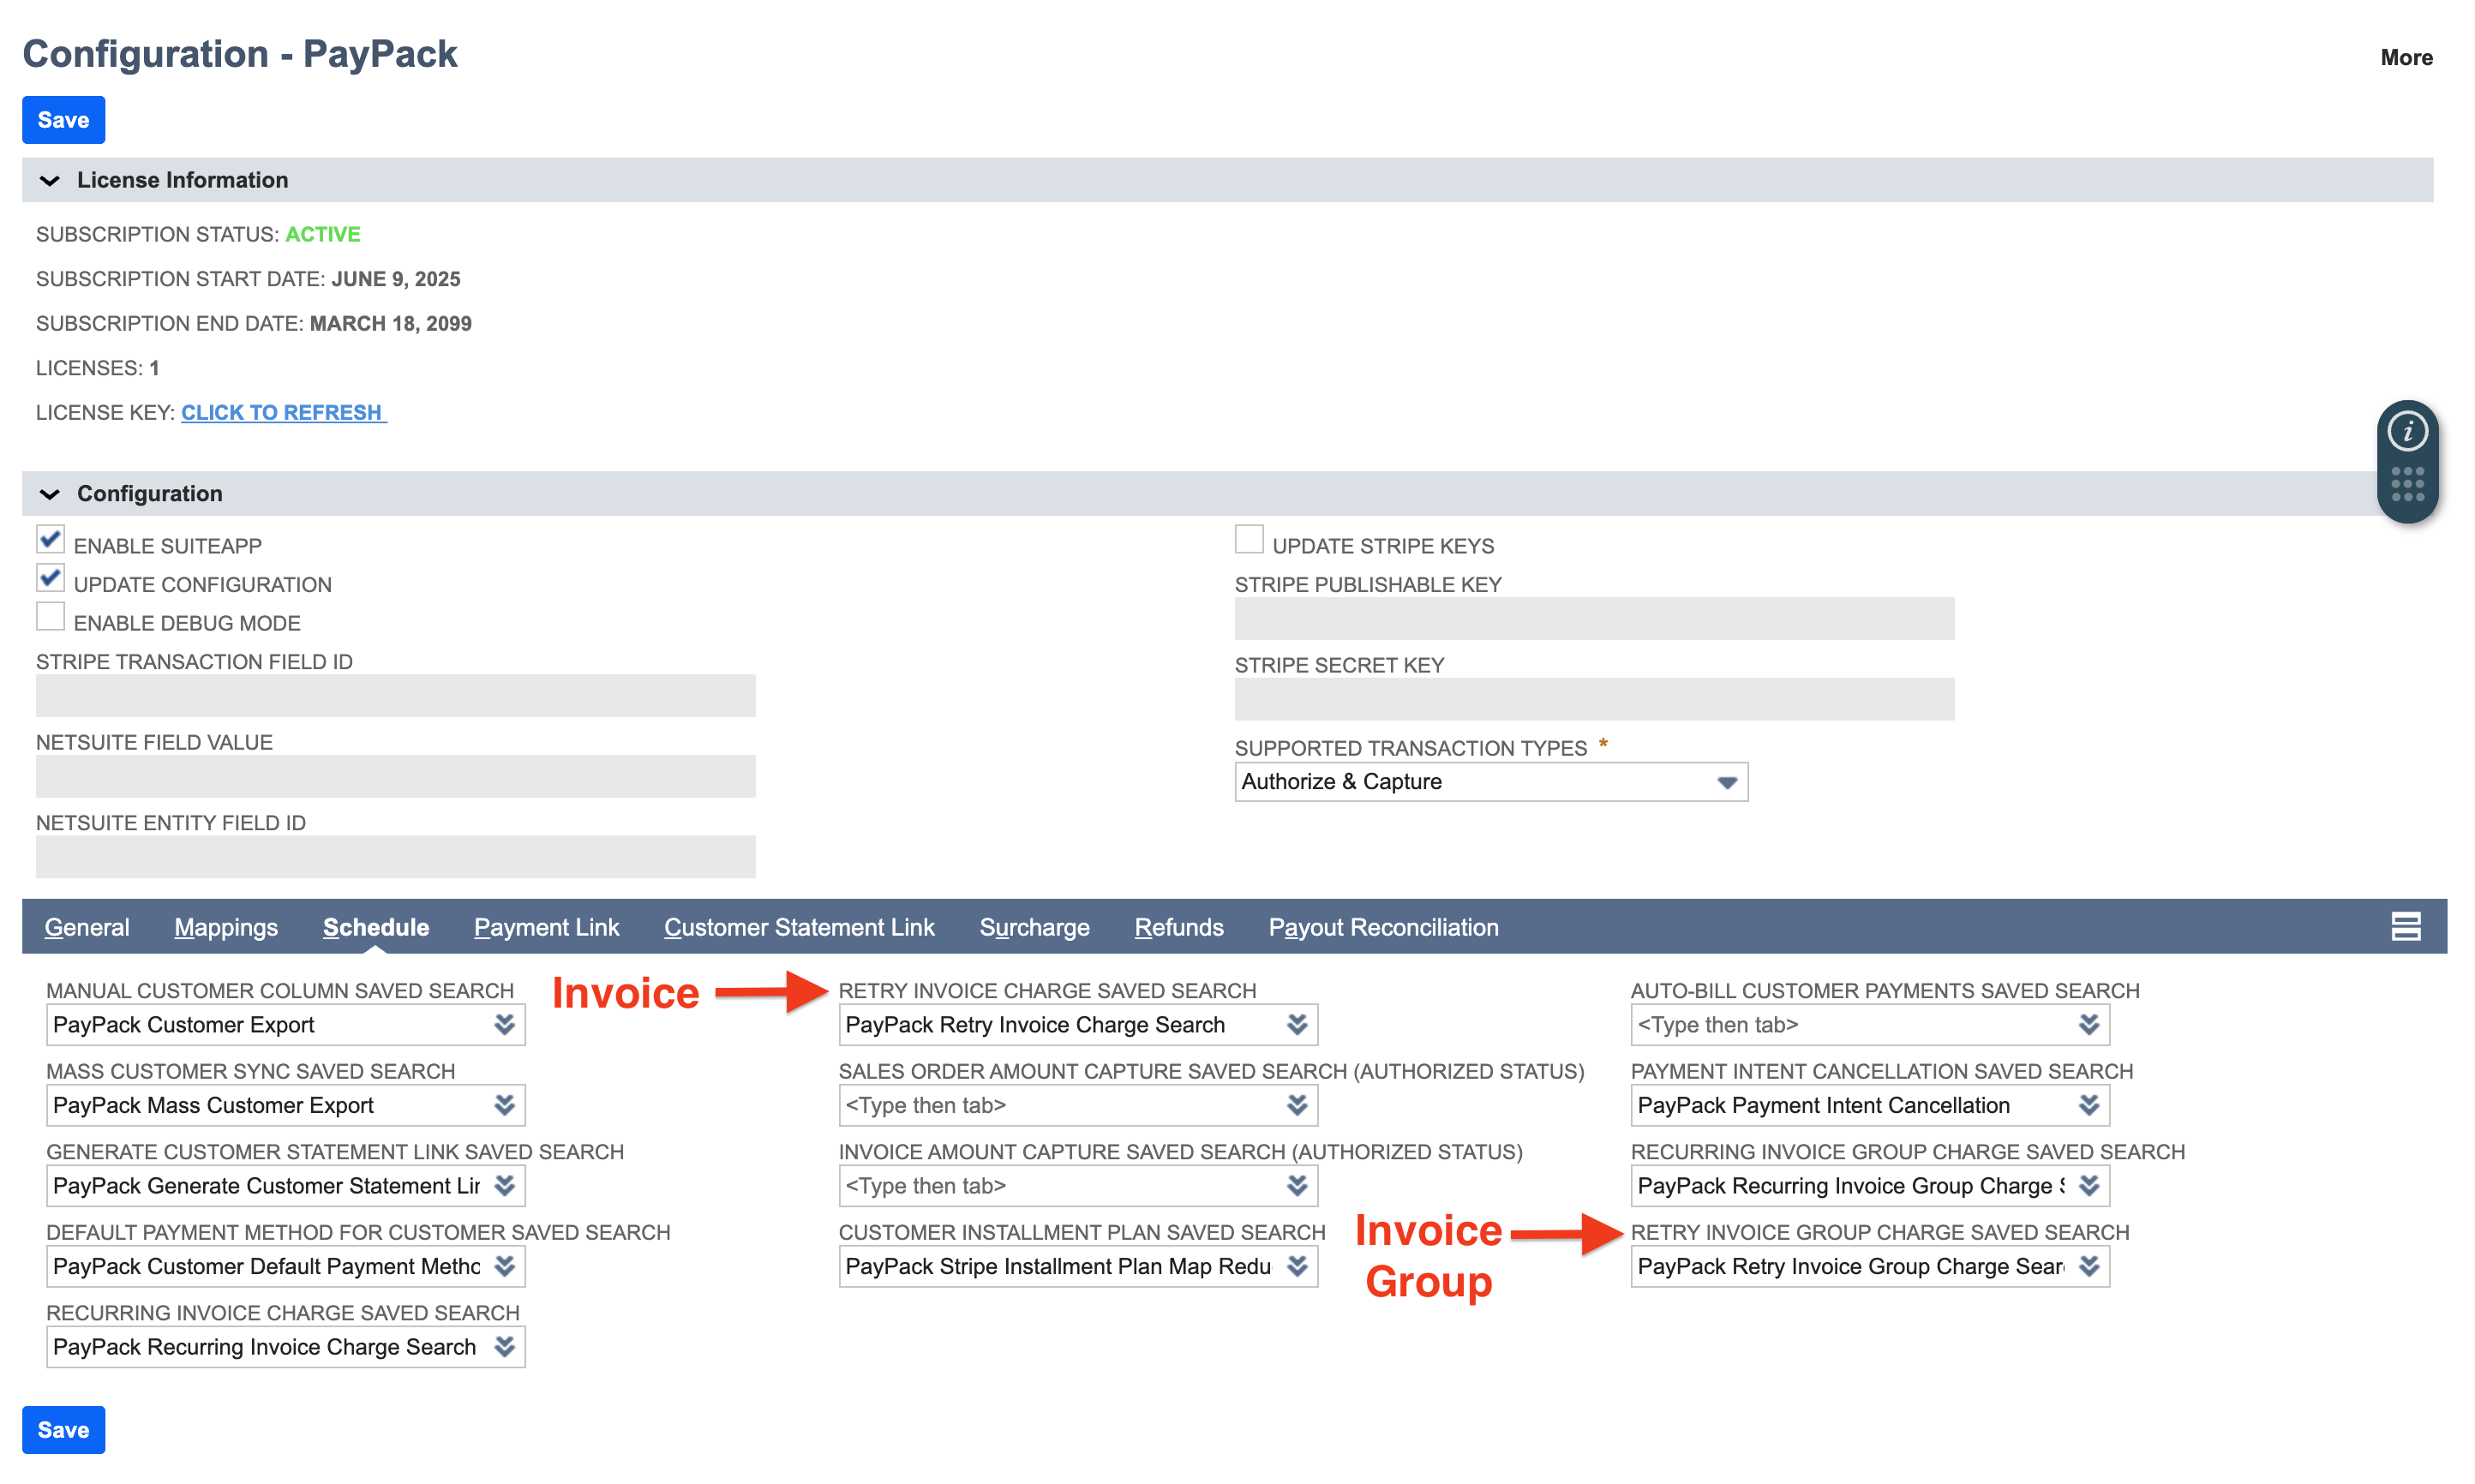Enable Debug Mode checkbox

tap(50, 617)
